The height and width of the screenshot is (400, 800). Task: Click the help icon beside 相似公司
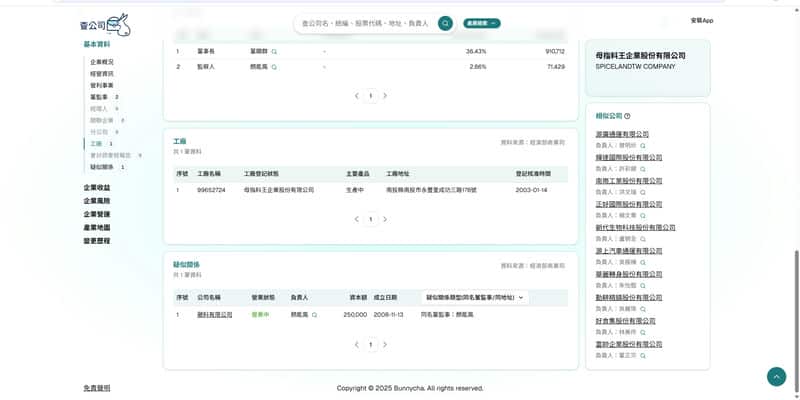[627, 116]
